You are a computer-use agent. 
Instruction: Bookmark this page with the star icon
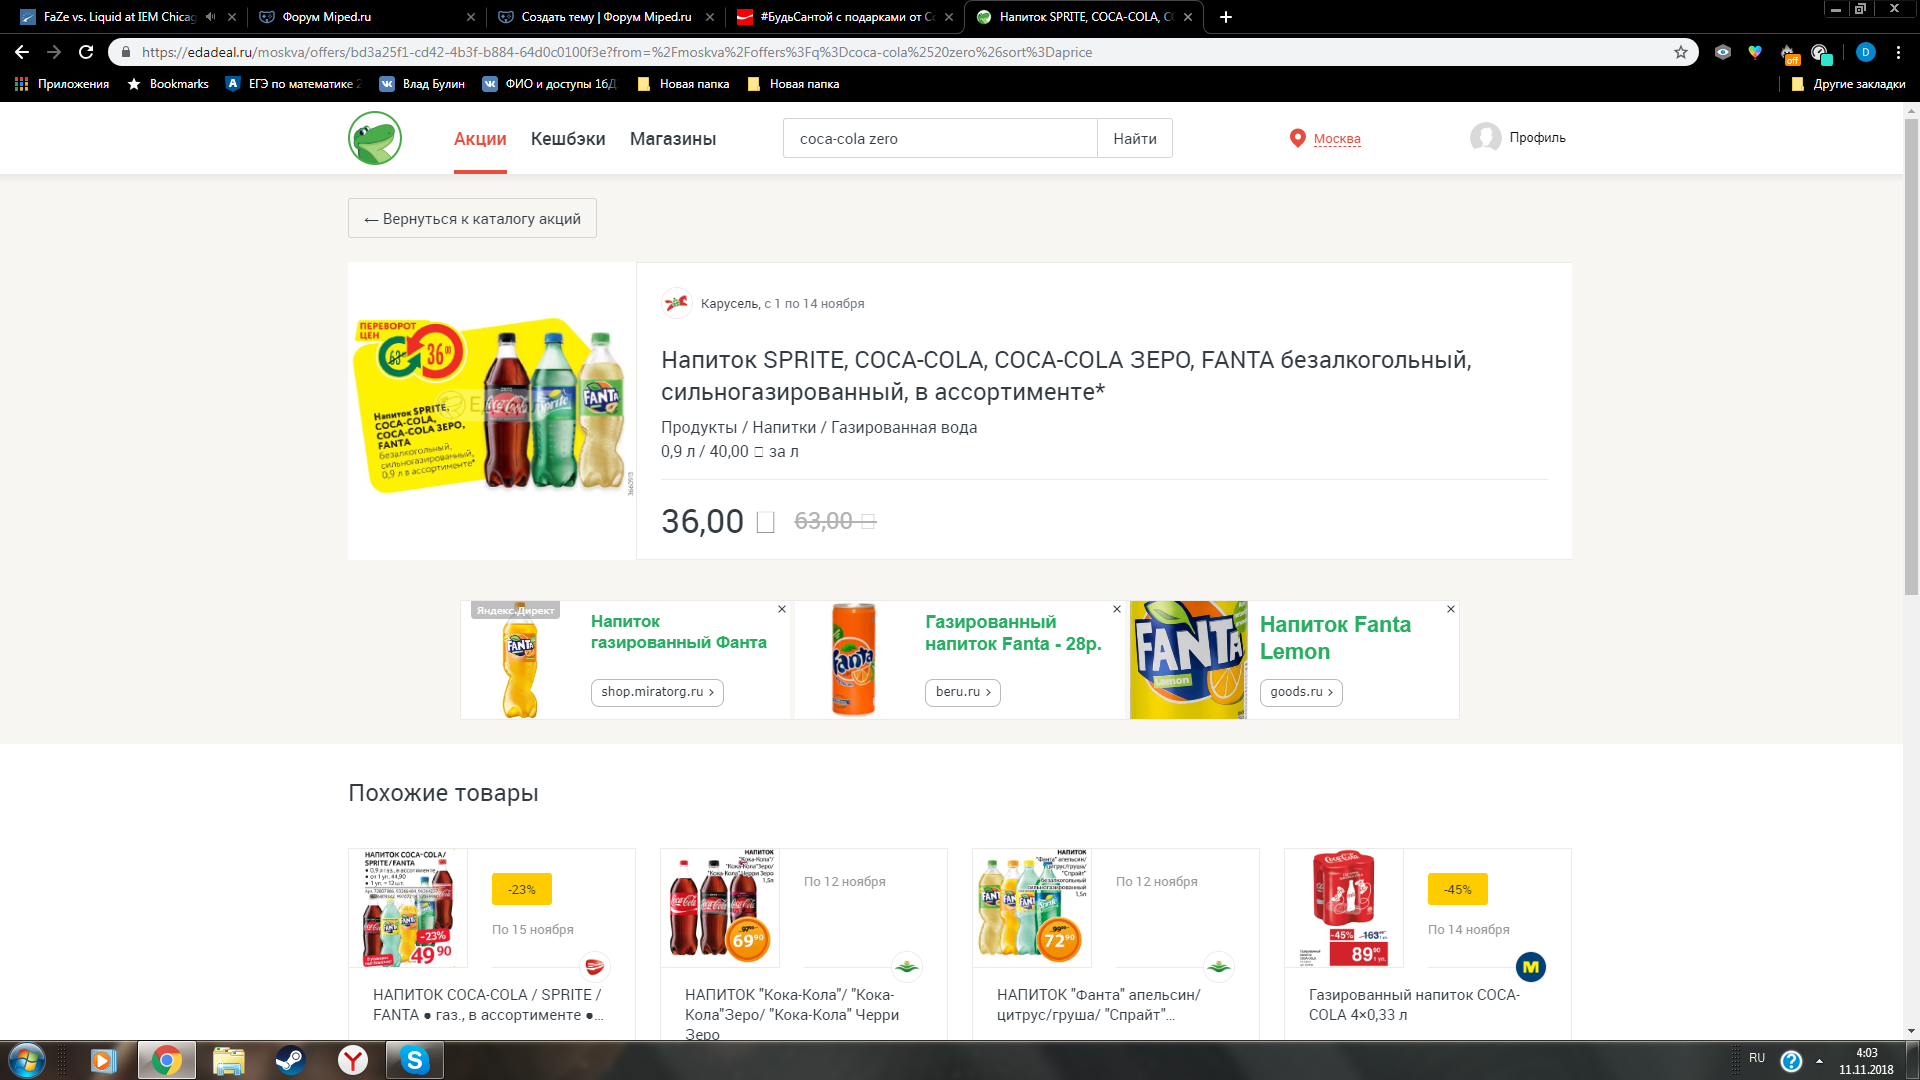[1681, 52]
